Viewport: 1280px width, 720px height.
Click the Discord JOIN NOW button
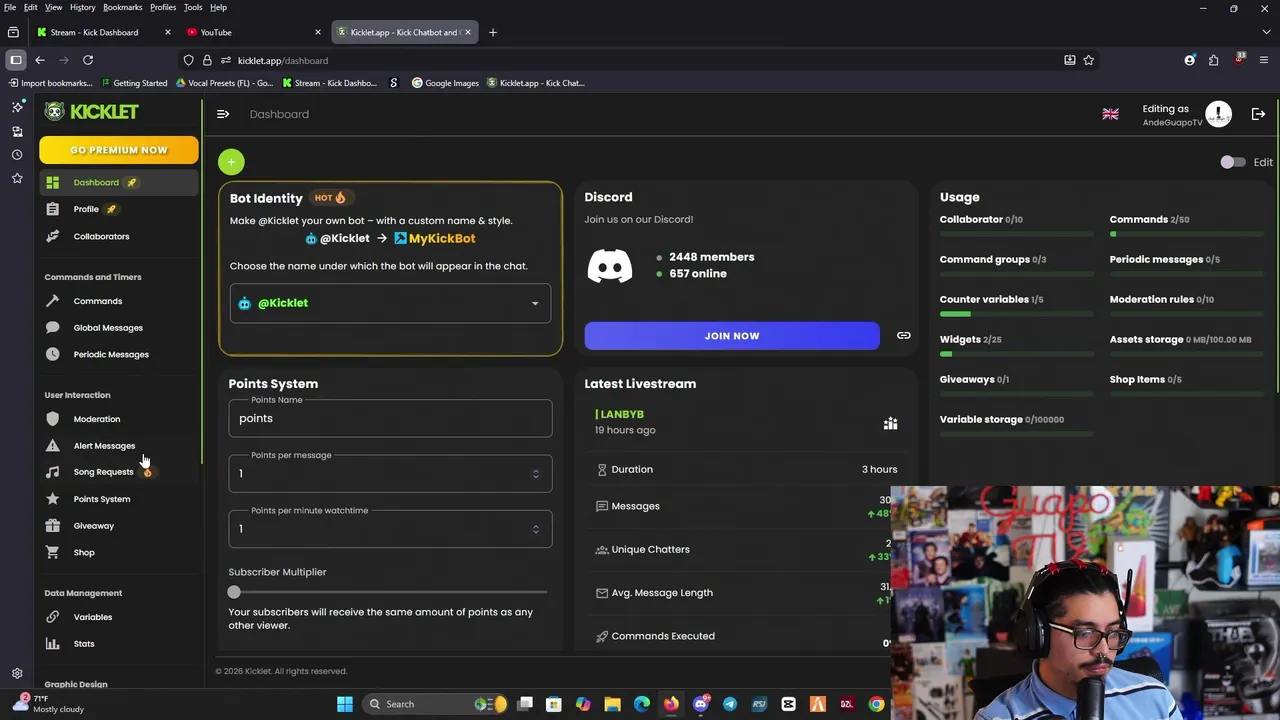click(732, 336)
